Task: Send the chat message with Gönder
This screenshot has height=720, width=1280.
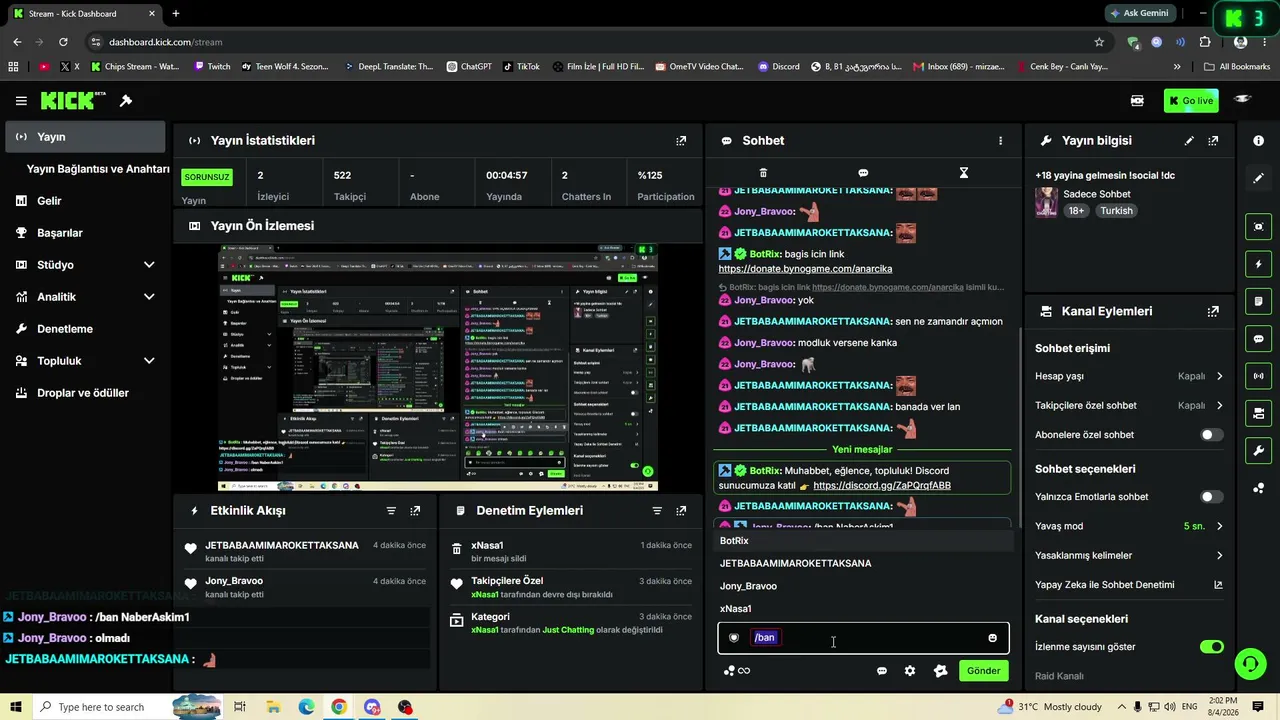Action: [983, 671]
